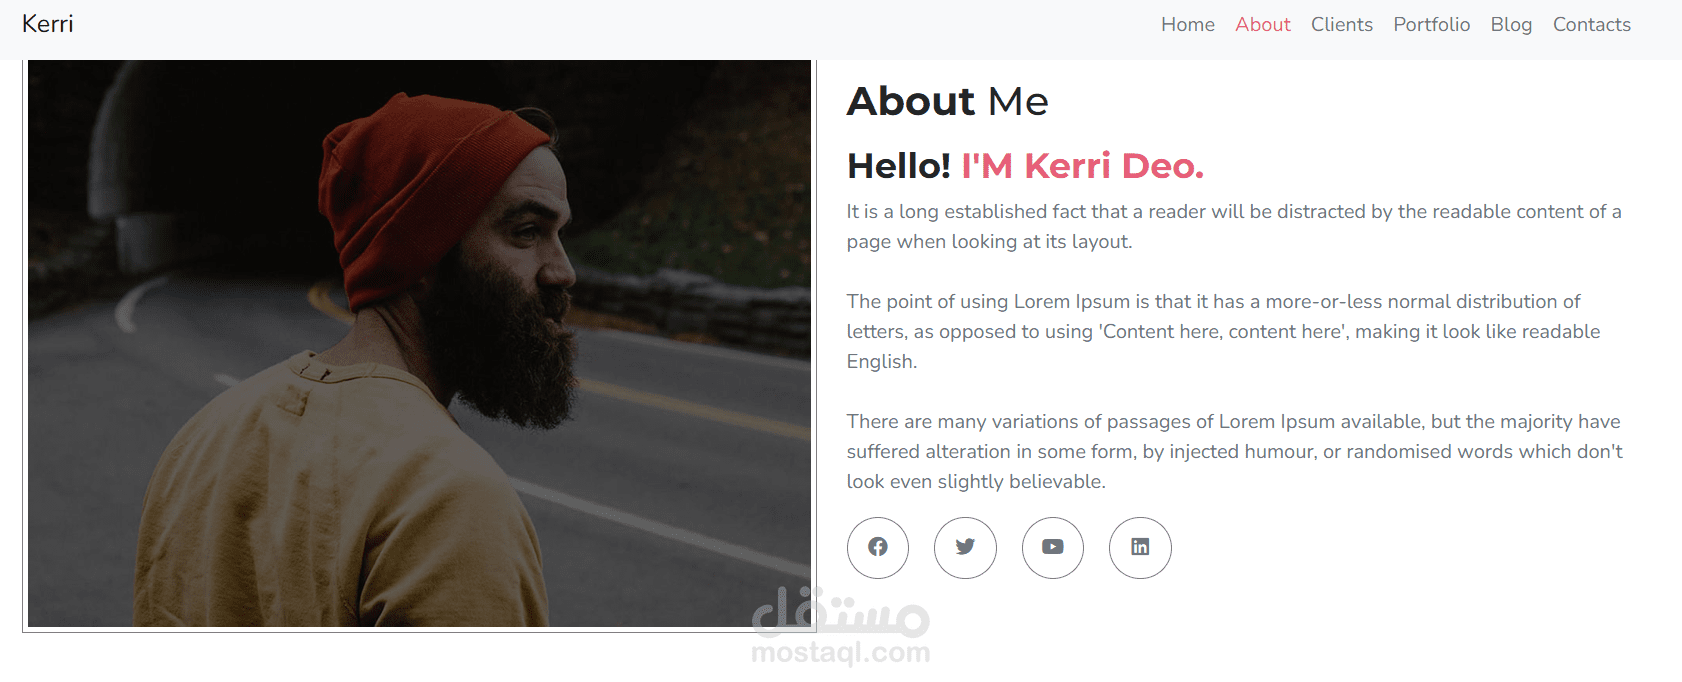Open the YouTube social icon

[x=1052, y=547]
